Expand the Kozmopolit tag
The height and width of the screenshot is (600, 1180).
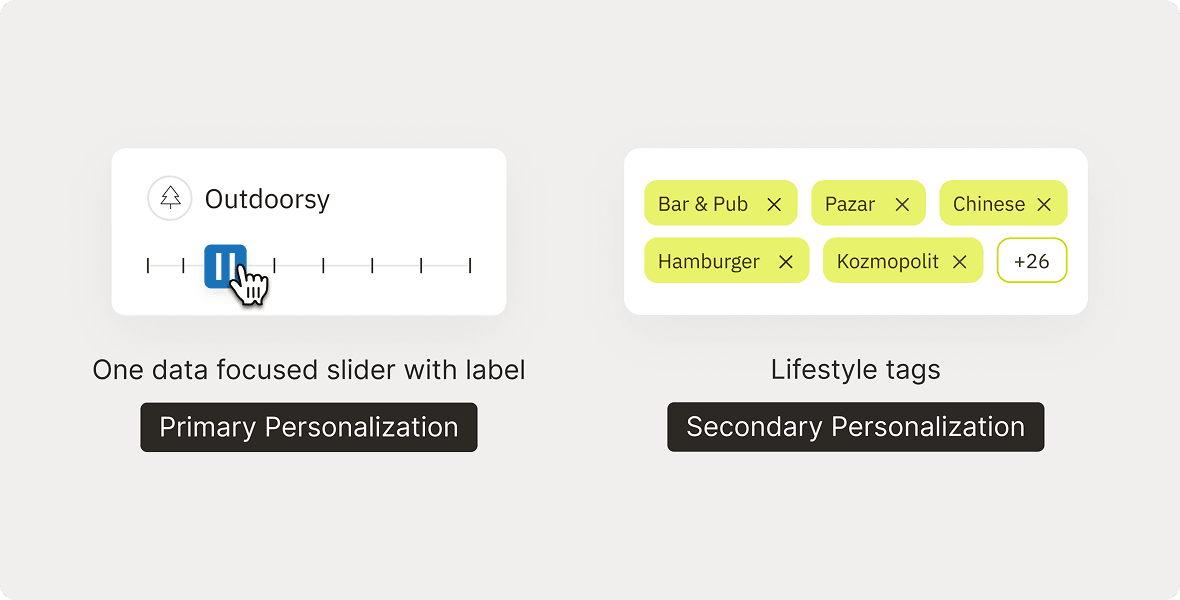pos(902,260)
